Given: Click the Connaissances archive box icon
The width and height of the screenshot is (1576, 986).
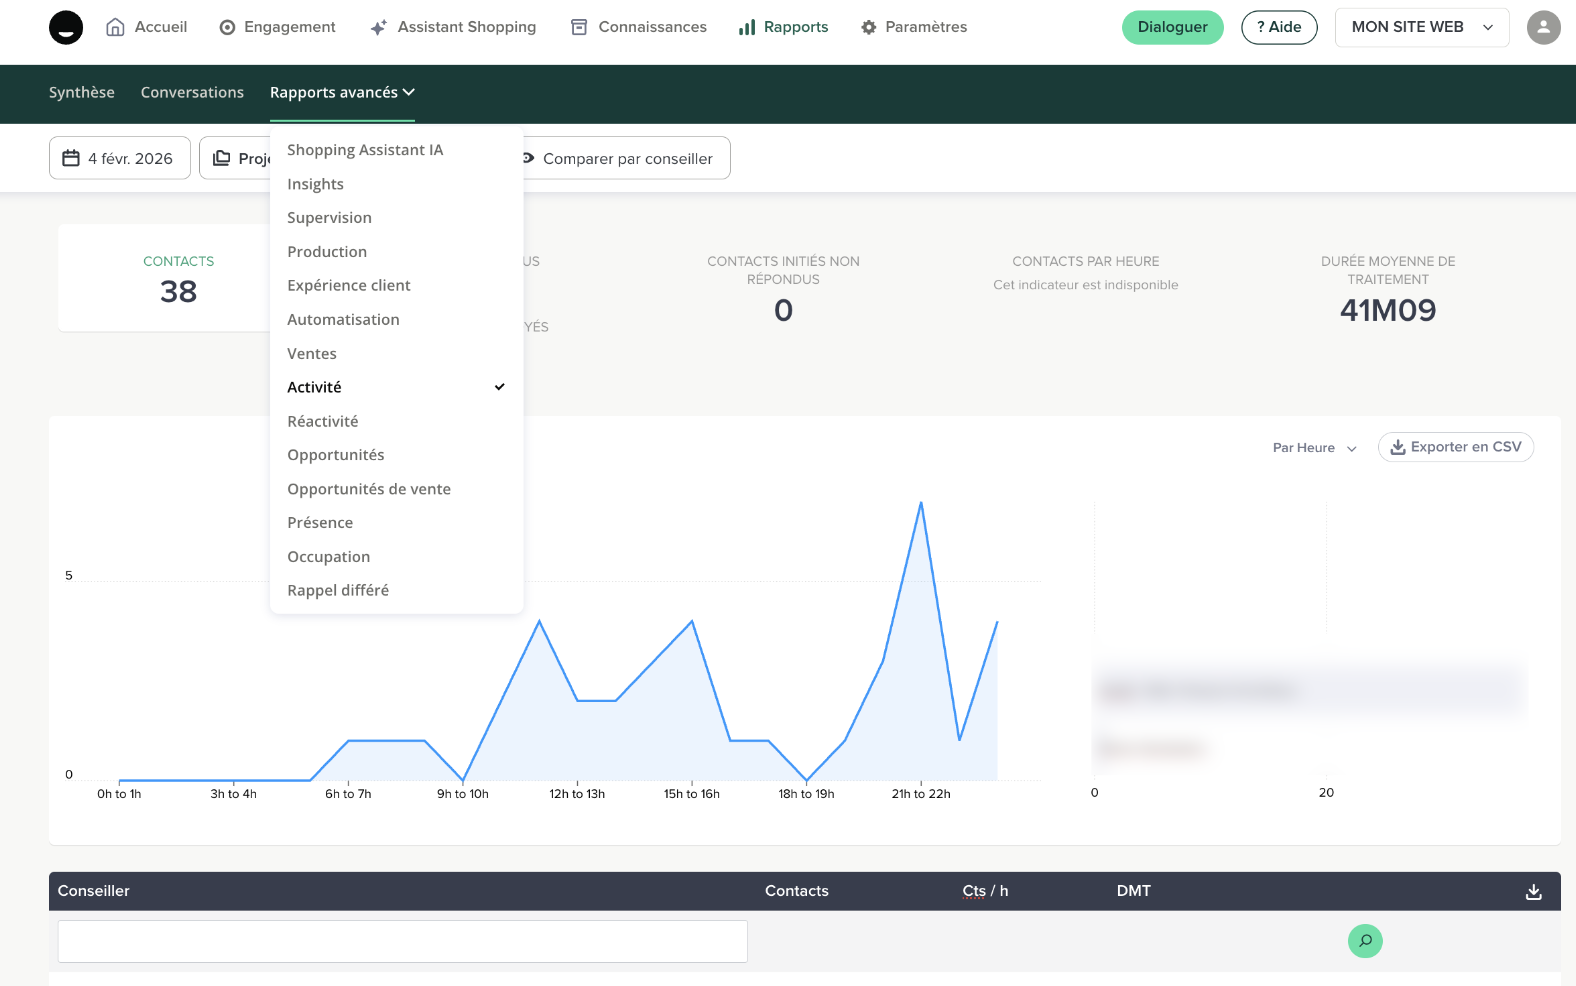Looking at the screenshot, I should point(579,27).
